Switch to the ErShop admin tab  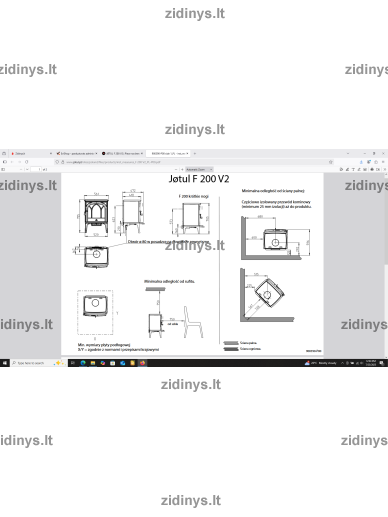[x=76, y=153]
